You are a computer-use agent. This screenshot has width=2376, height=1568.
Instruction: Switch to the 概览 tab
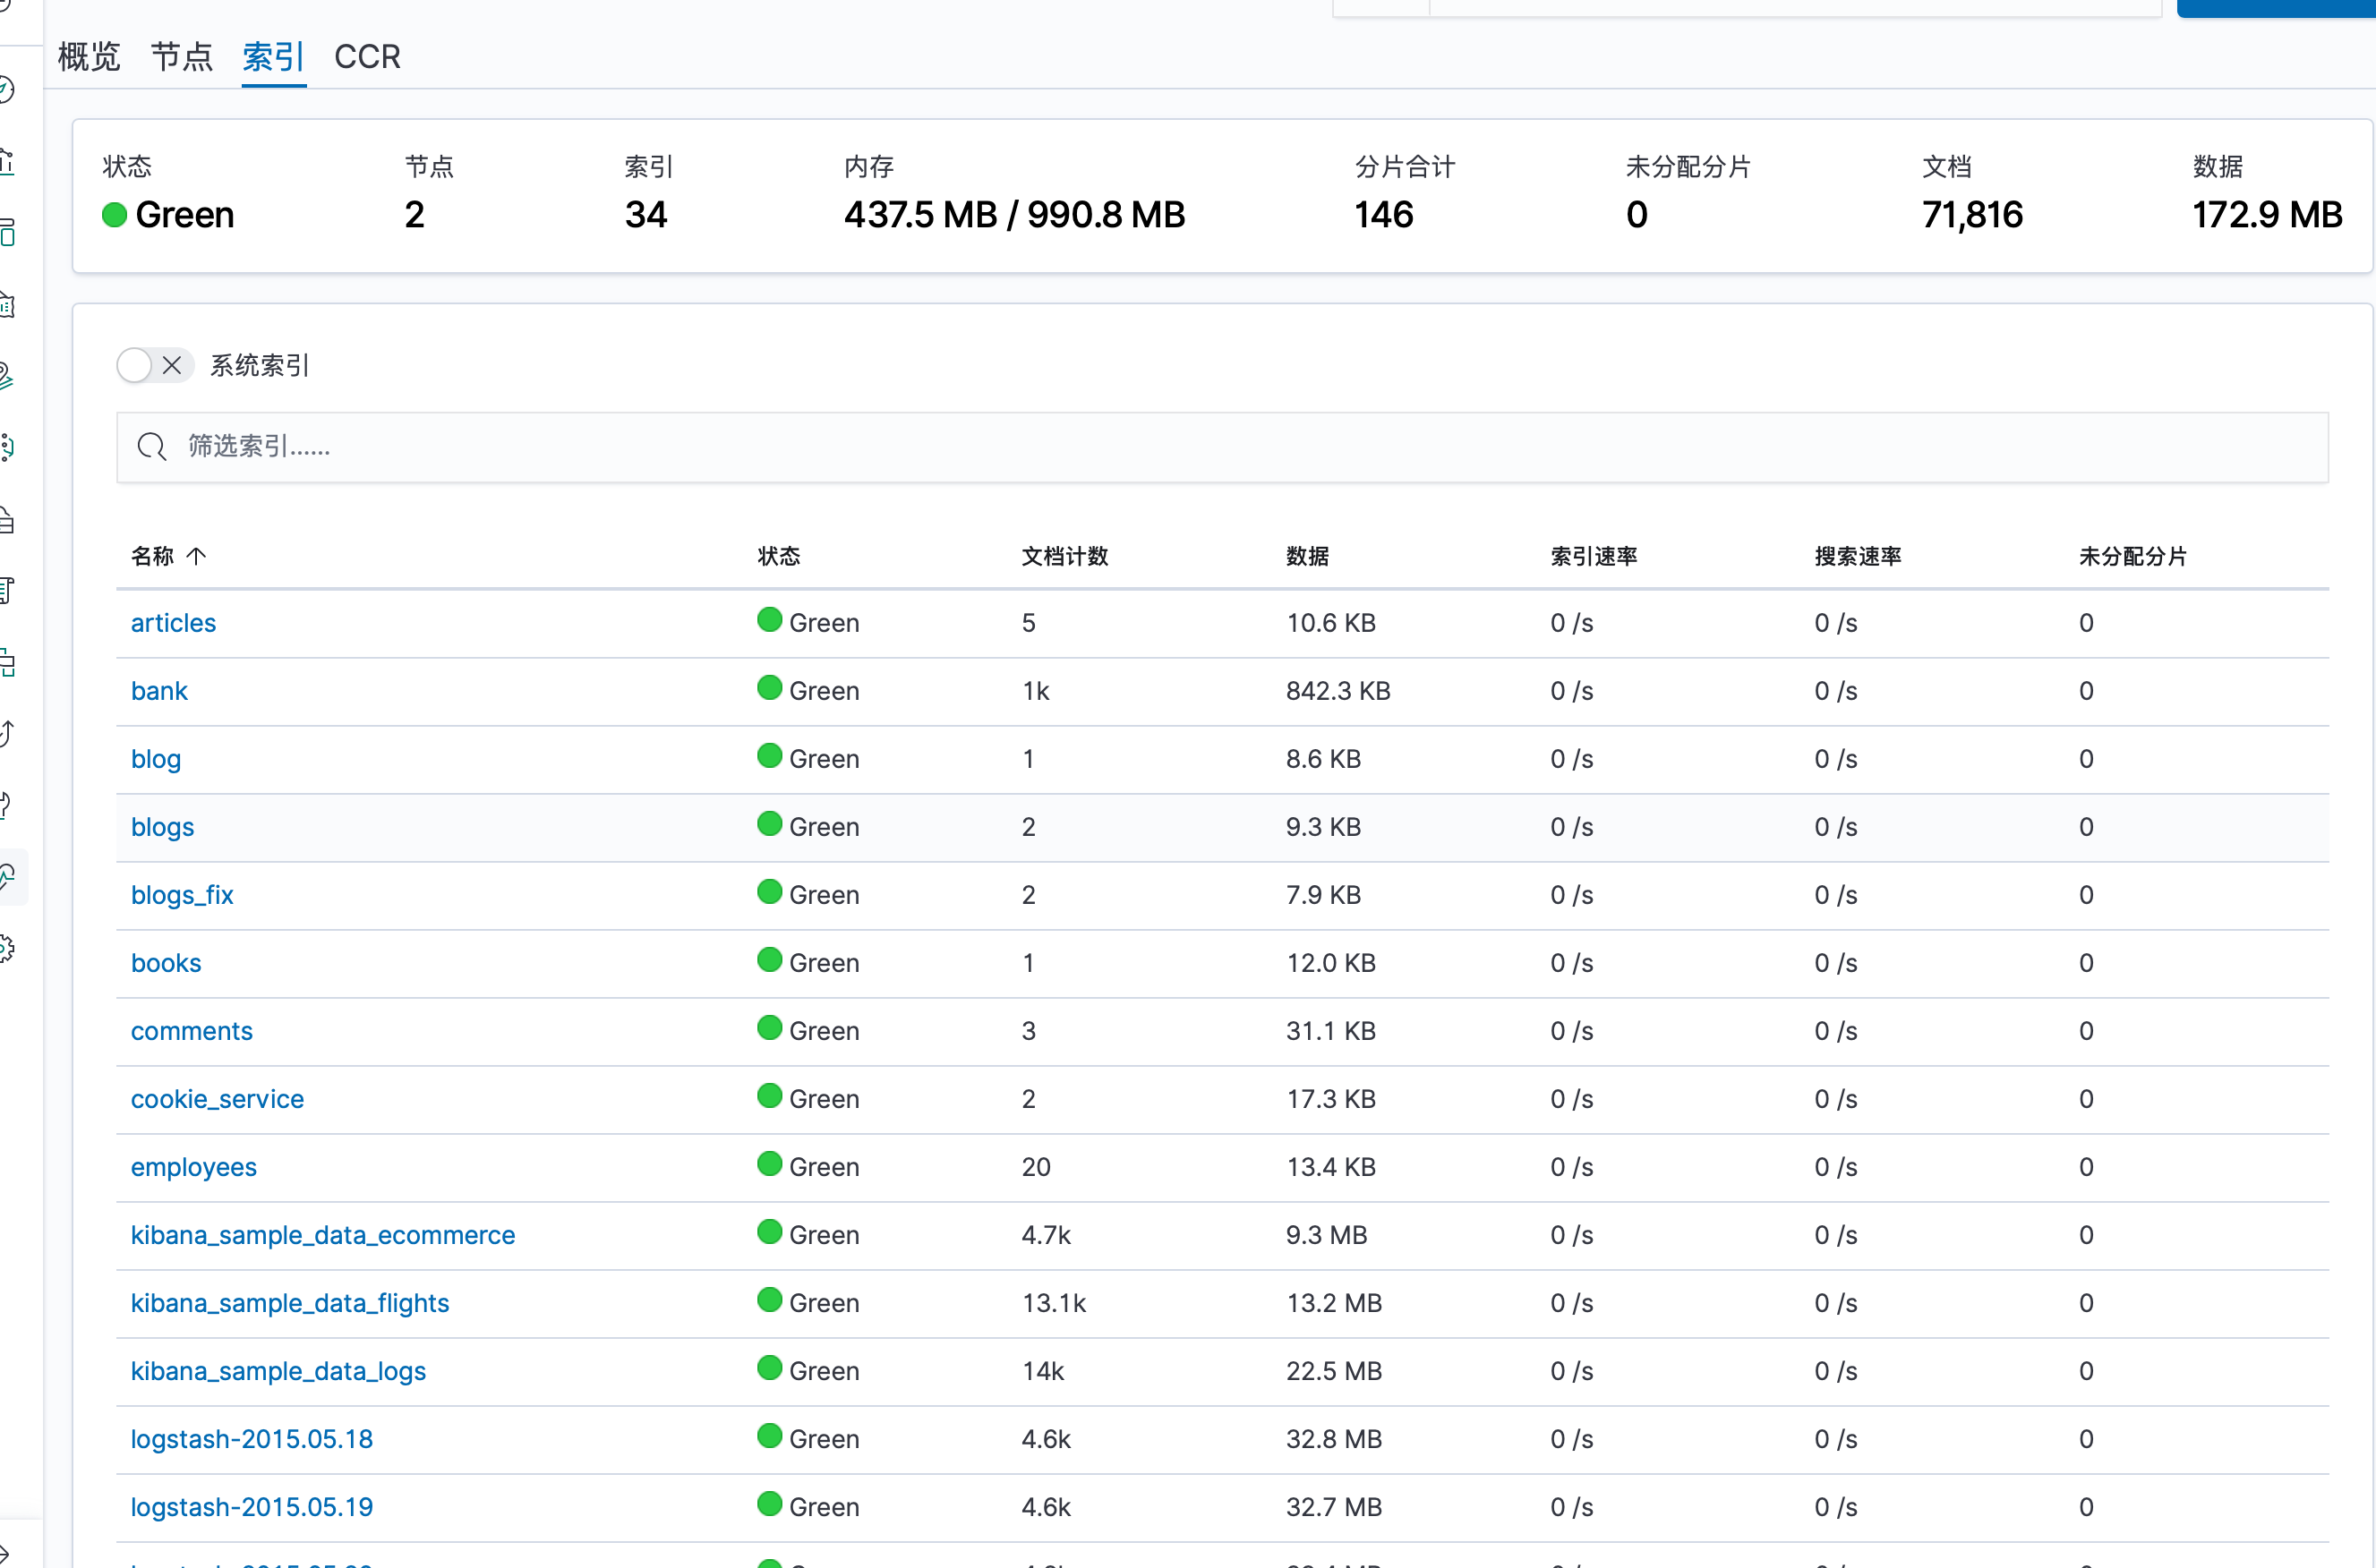pos(89,56)
